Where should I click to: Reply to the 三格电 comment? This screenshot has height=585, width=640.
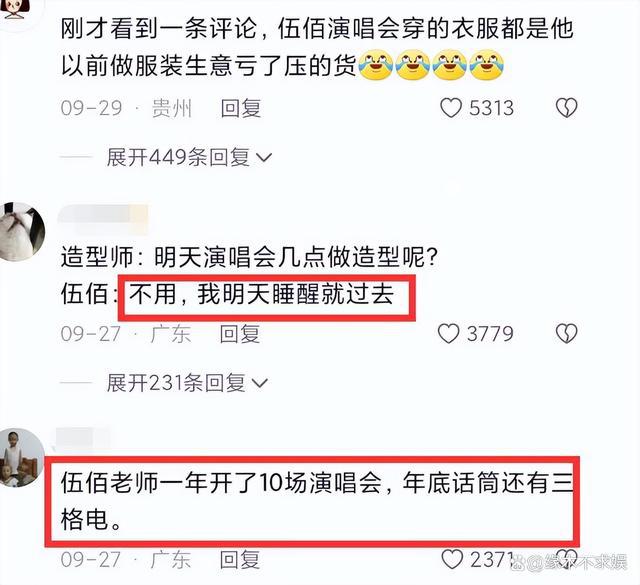pyautogui.click(x=240, y=559)
